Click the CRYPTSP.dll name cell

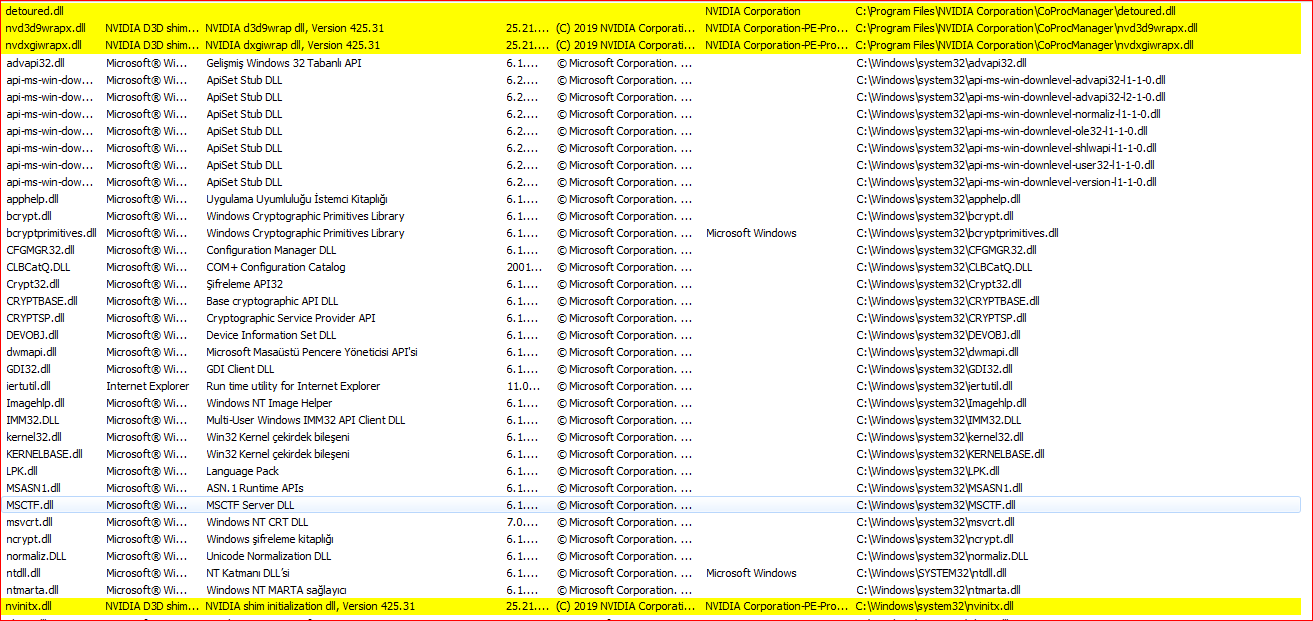pos(35,318)
